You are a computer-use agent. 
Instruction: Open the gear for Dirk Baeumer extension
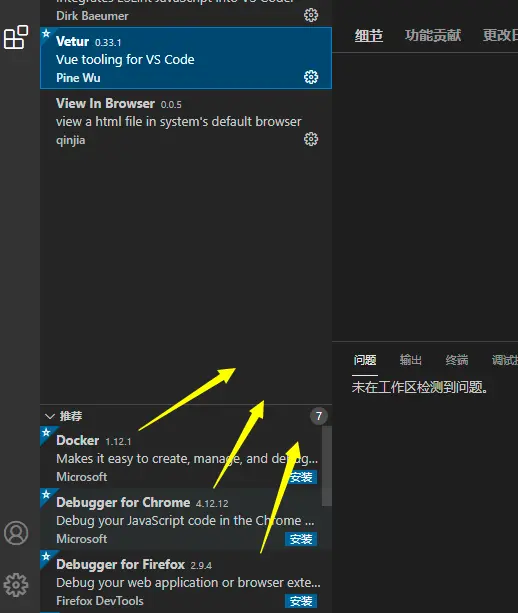311,15
